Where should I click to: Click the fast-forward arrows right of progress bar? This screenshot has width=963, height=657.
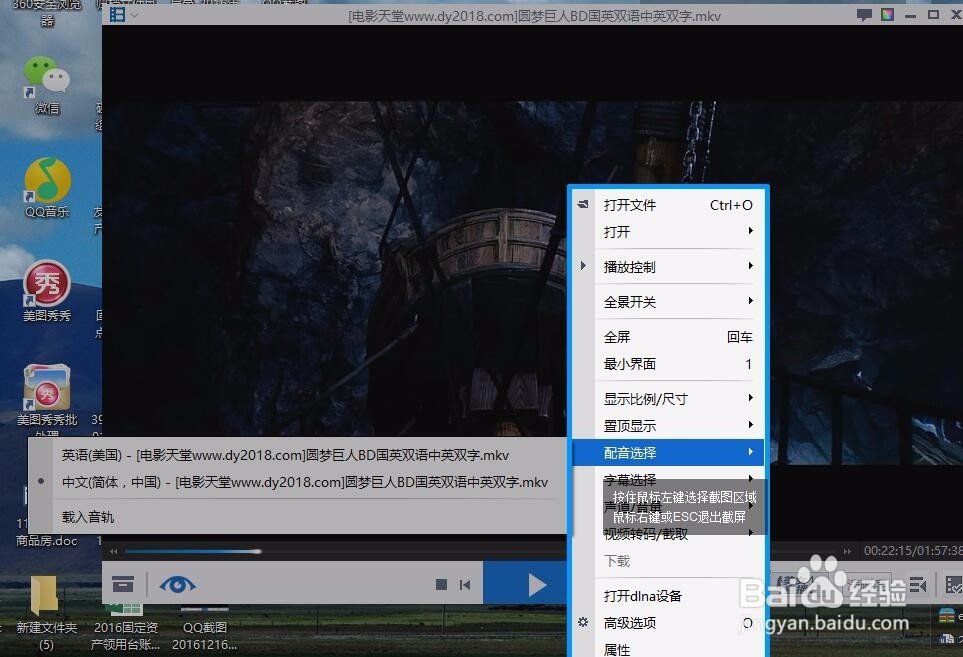tap(847, 551)
